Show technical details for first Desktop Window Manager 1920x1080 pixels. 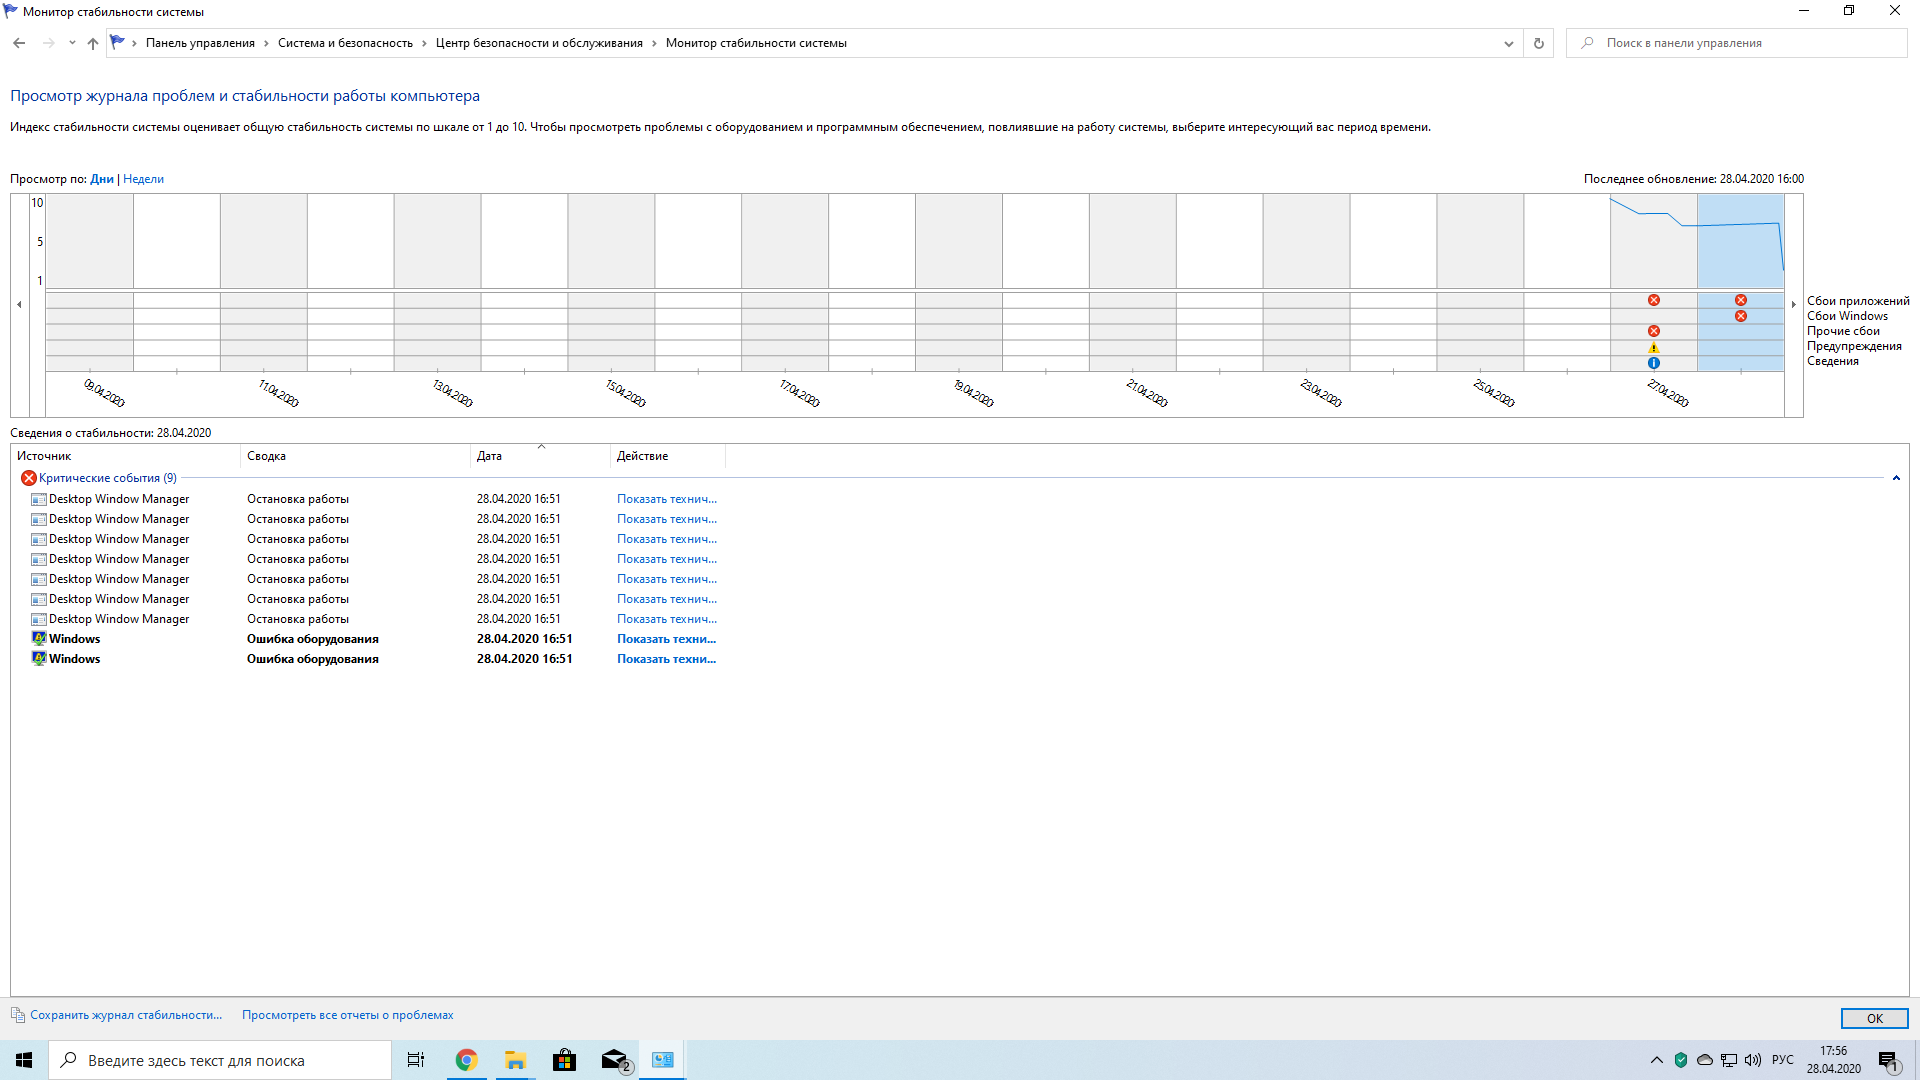[x=666, y=499]
